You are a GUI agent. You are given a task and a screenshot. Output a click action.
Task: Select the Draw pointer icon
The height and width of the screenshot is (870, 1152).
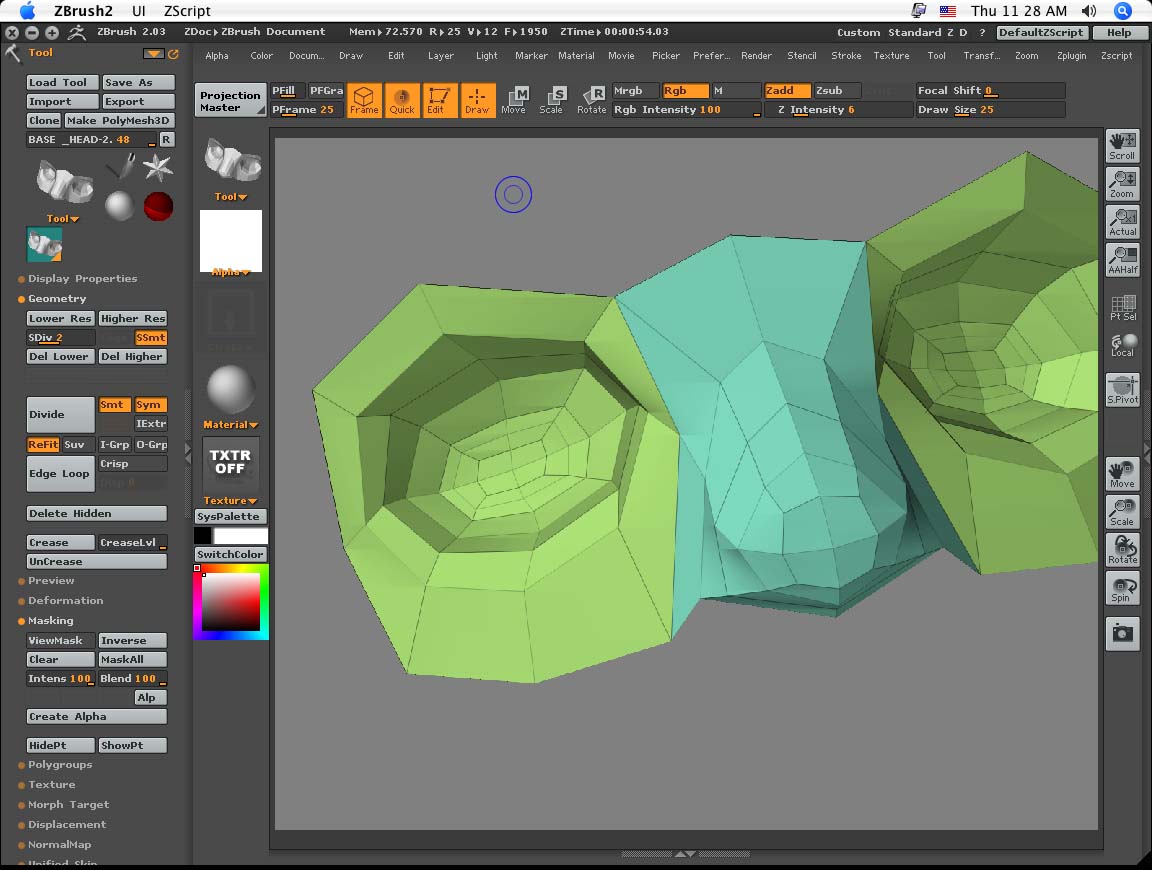point(478,100)
